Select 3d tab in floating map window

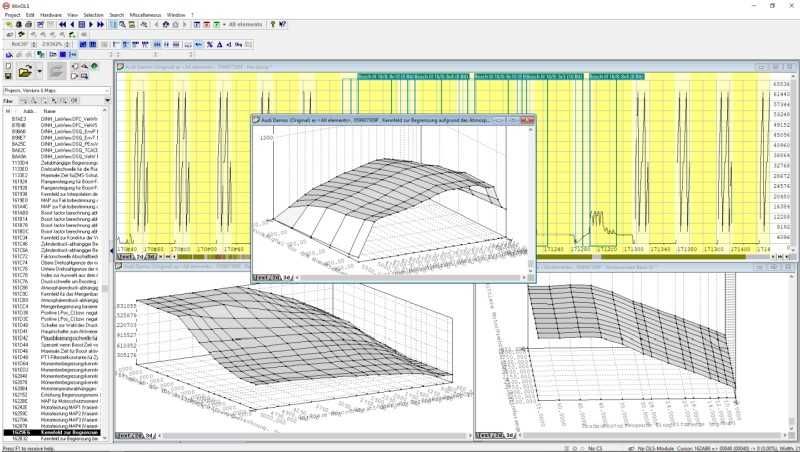coord(288,278)
